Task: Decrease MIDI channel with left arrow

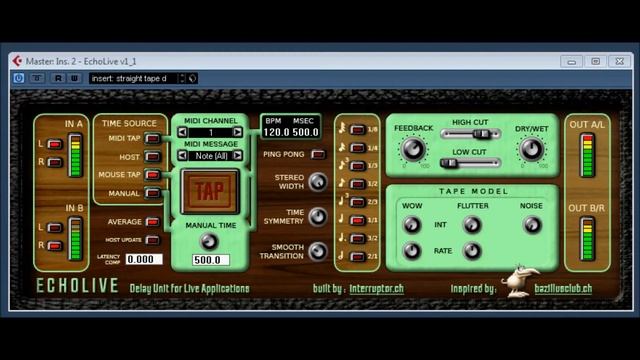Action: point(182,132)
